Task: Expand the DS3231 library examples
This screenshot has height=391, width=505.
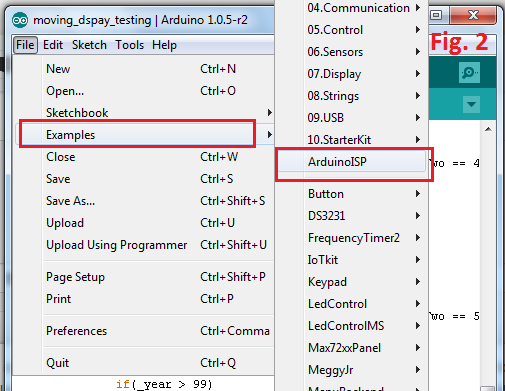Action: pos(352,216)
